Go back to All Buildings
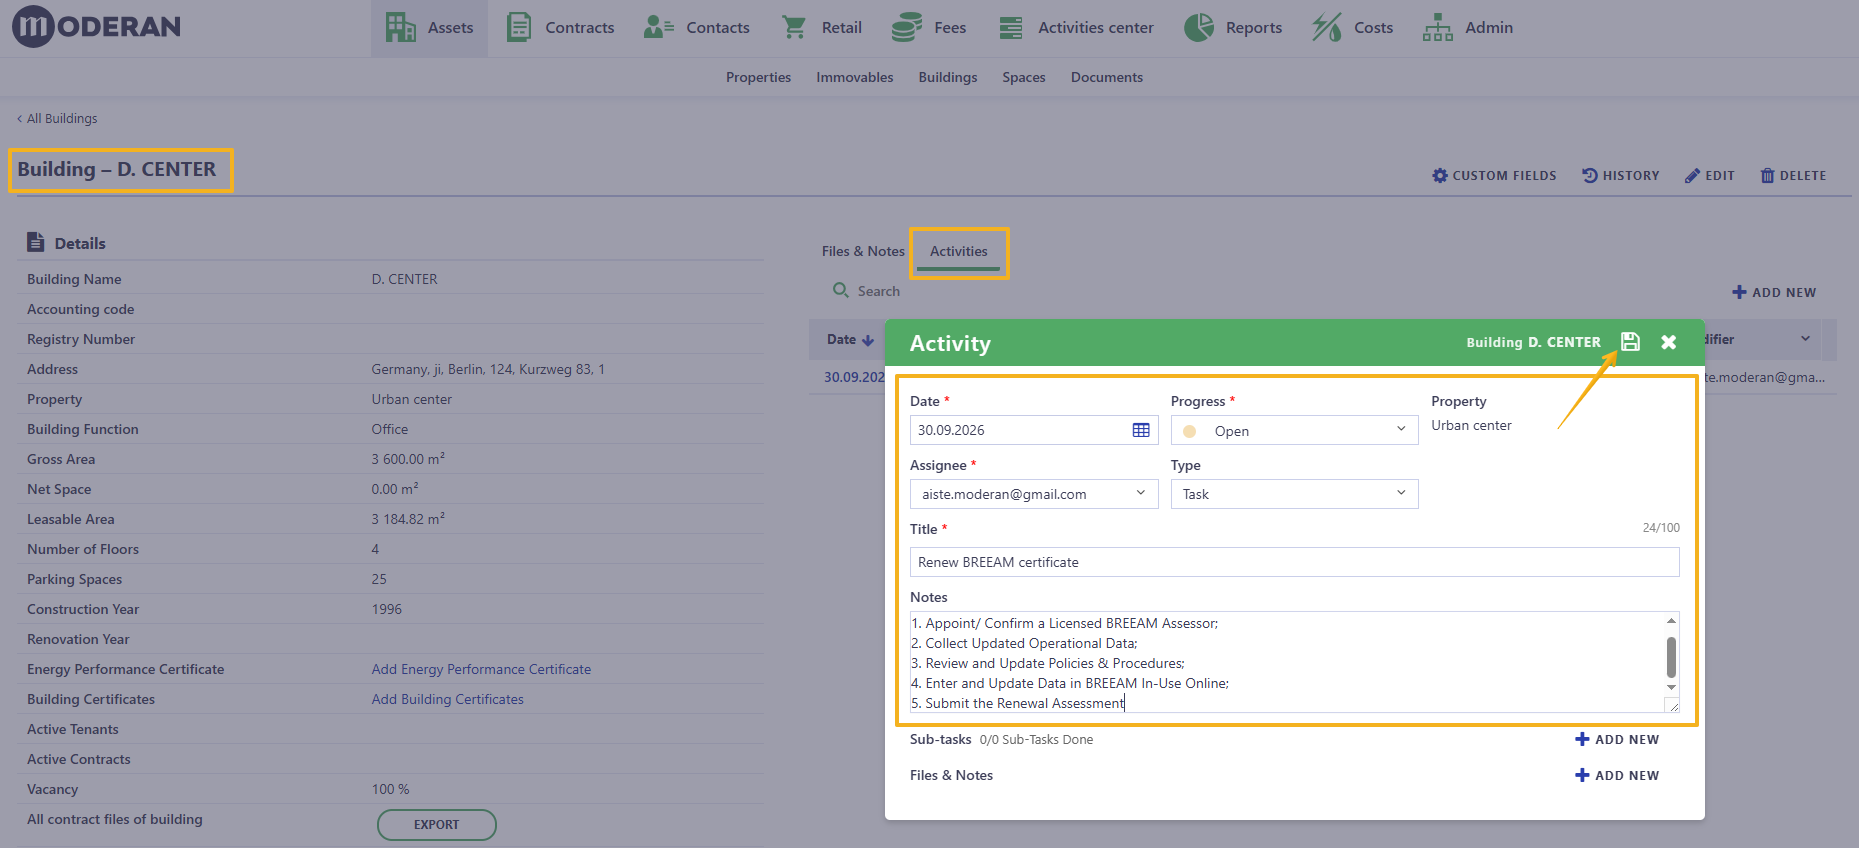Viewport: 1859px width, 848px height. point(57,118)
